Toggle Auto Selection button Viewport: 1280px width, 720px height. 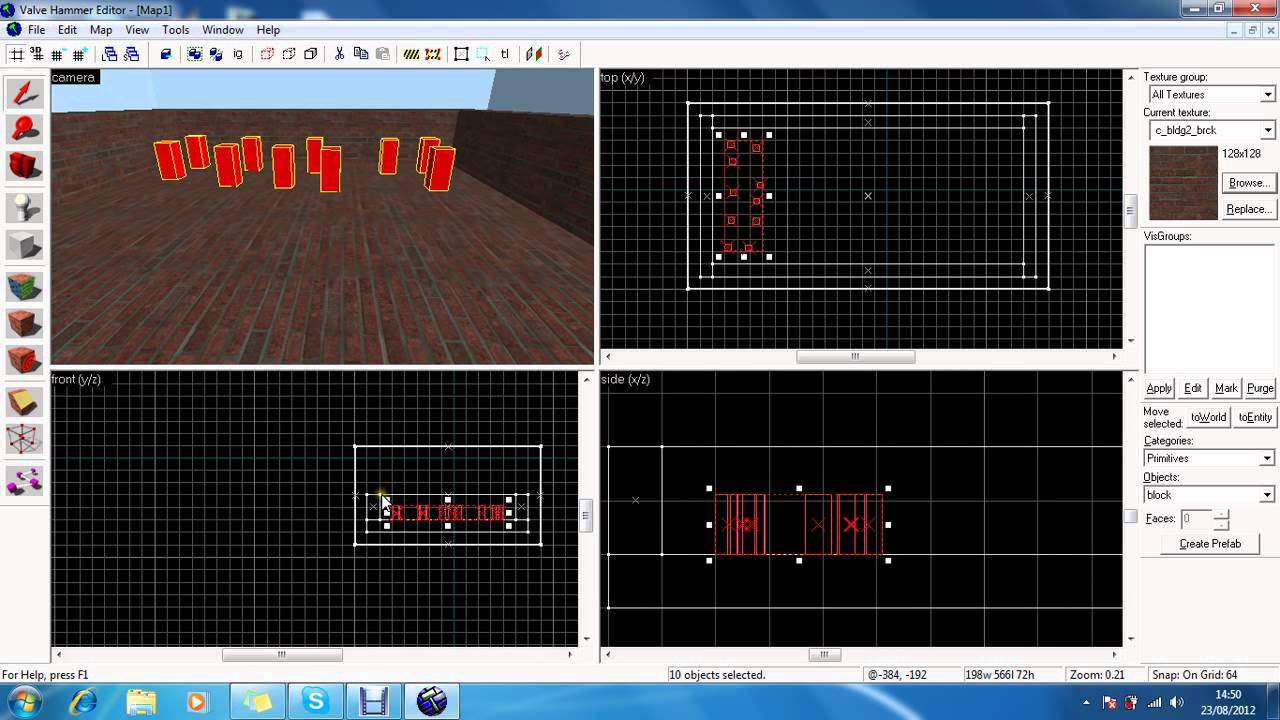coord(483,54)
